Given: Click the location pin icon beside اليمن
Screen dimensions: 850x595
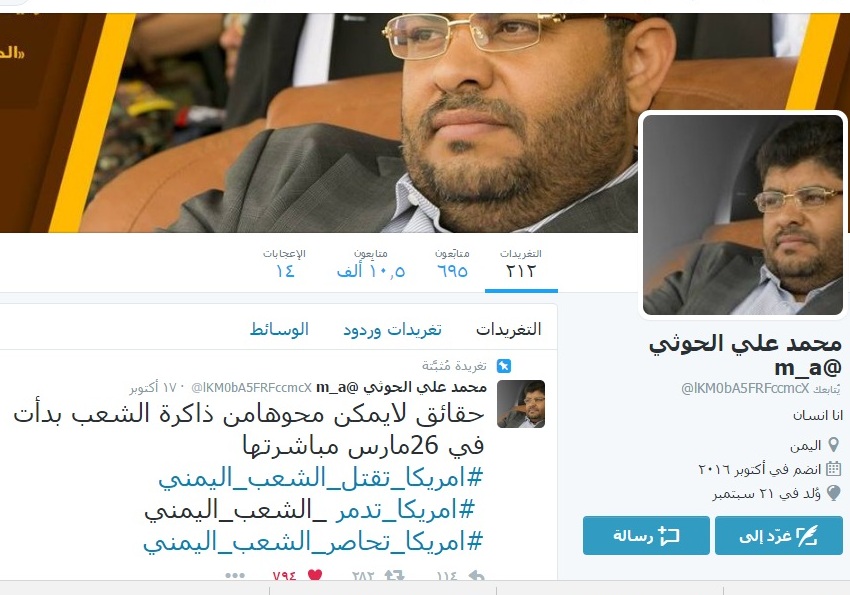Looking at the screenshot, I should pyautogui.click(x=834, y=445).
